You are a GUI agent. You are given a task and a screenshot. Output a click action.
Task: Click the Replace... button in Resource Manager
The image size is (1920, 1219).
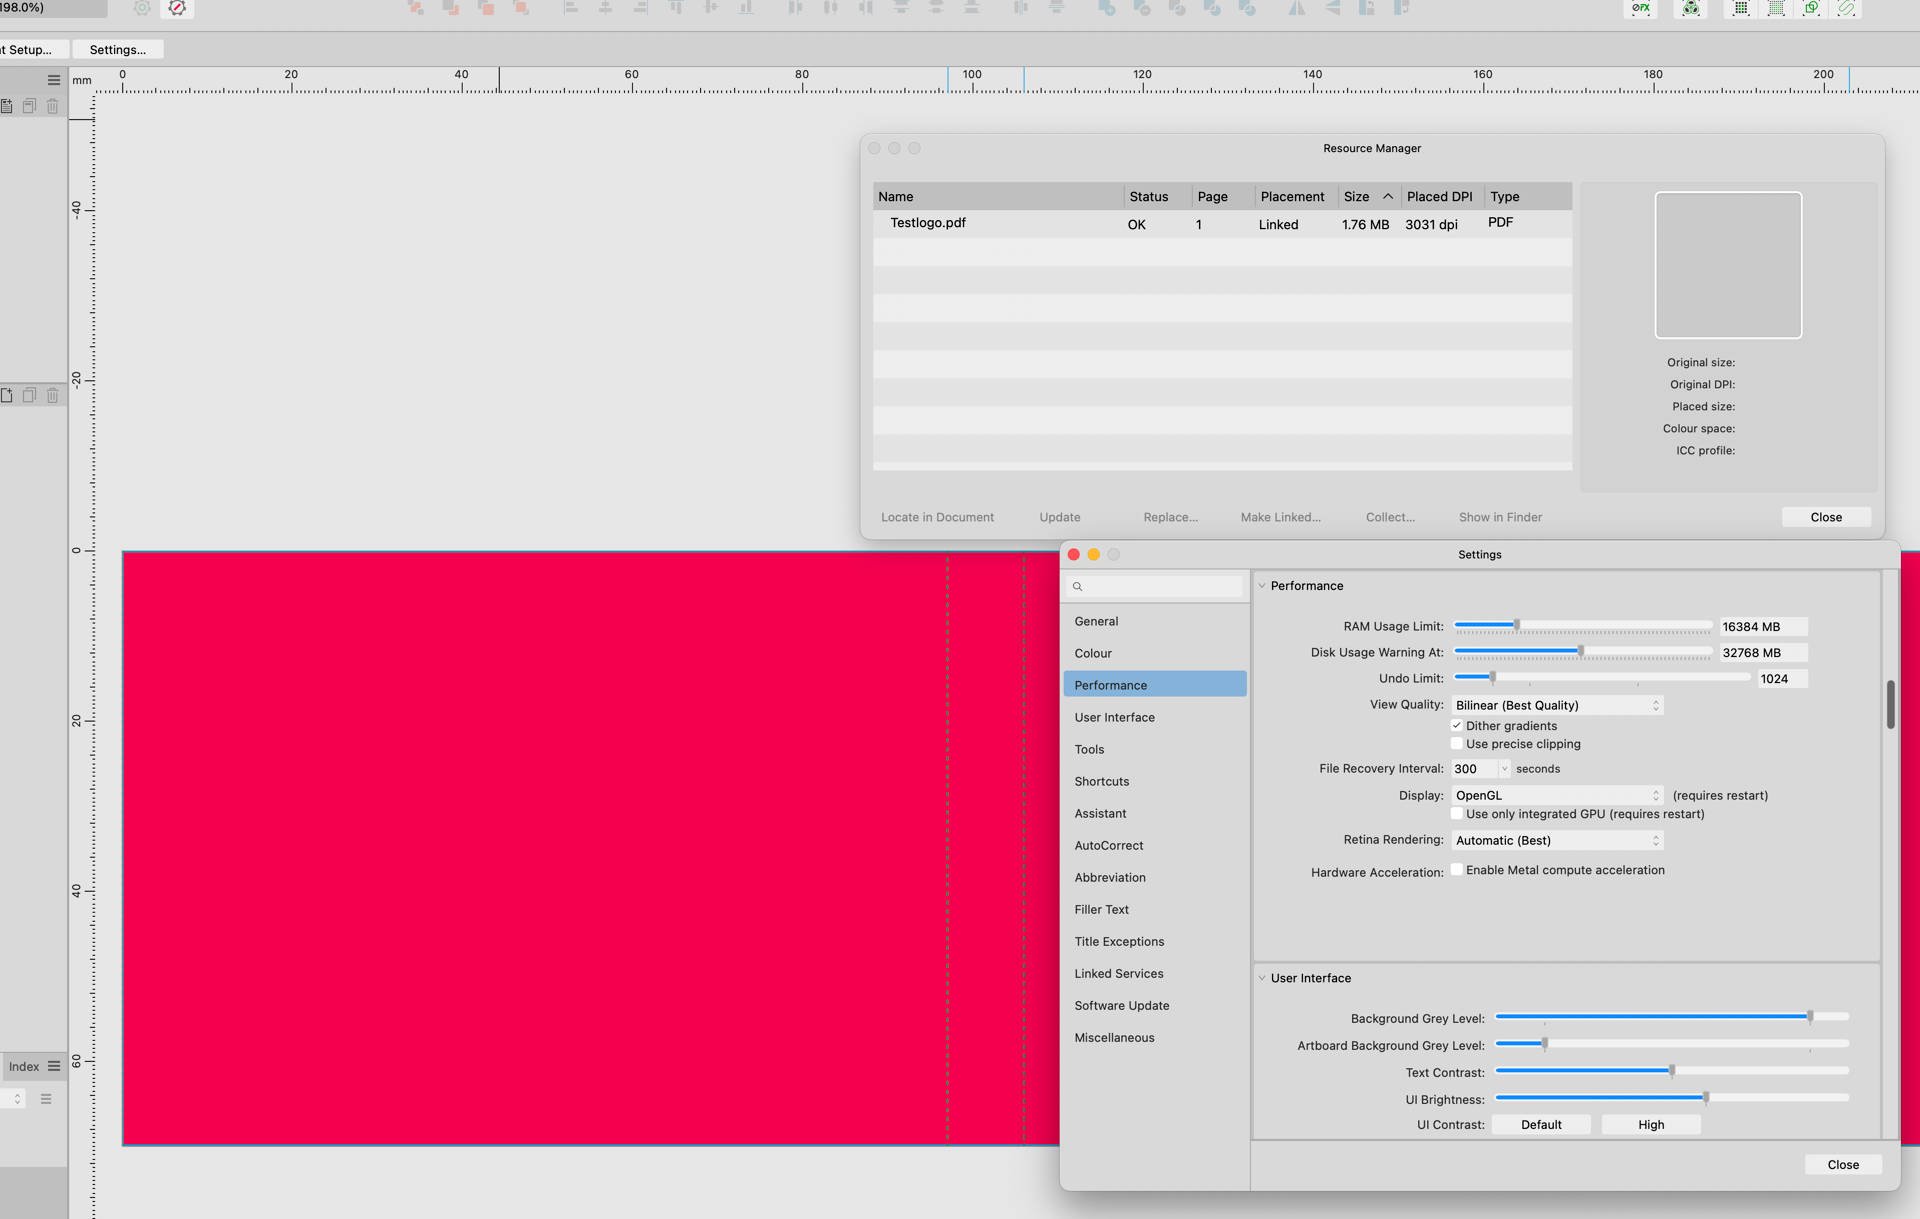coord(1170,517)
